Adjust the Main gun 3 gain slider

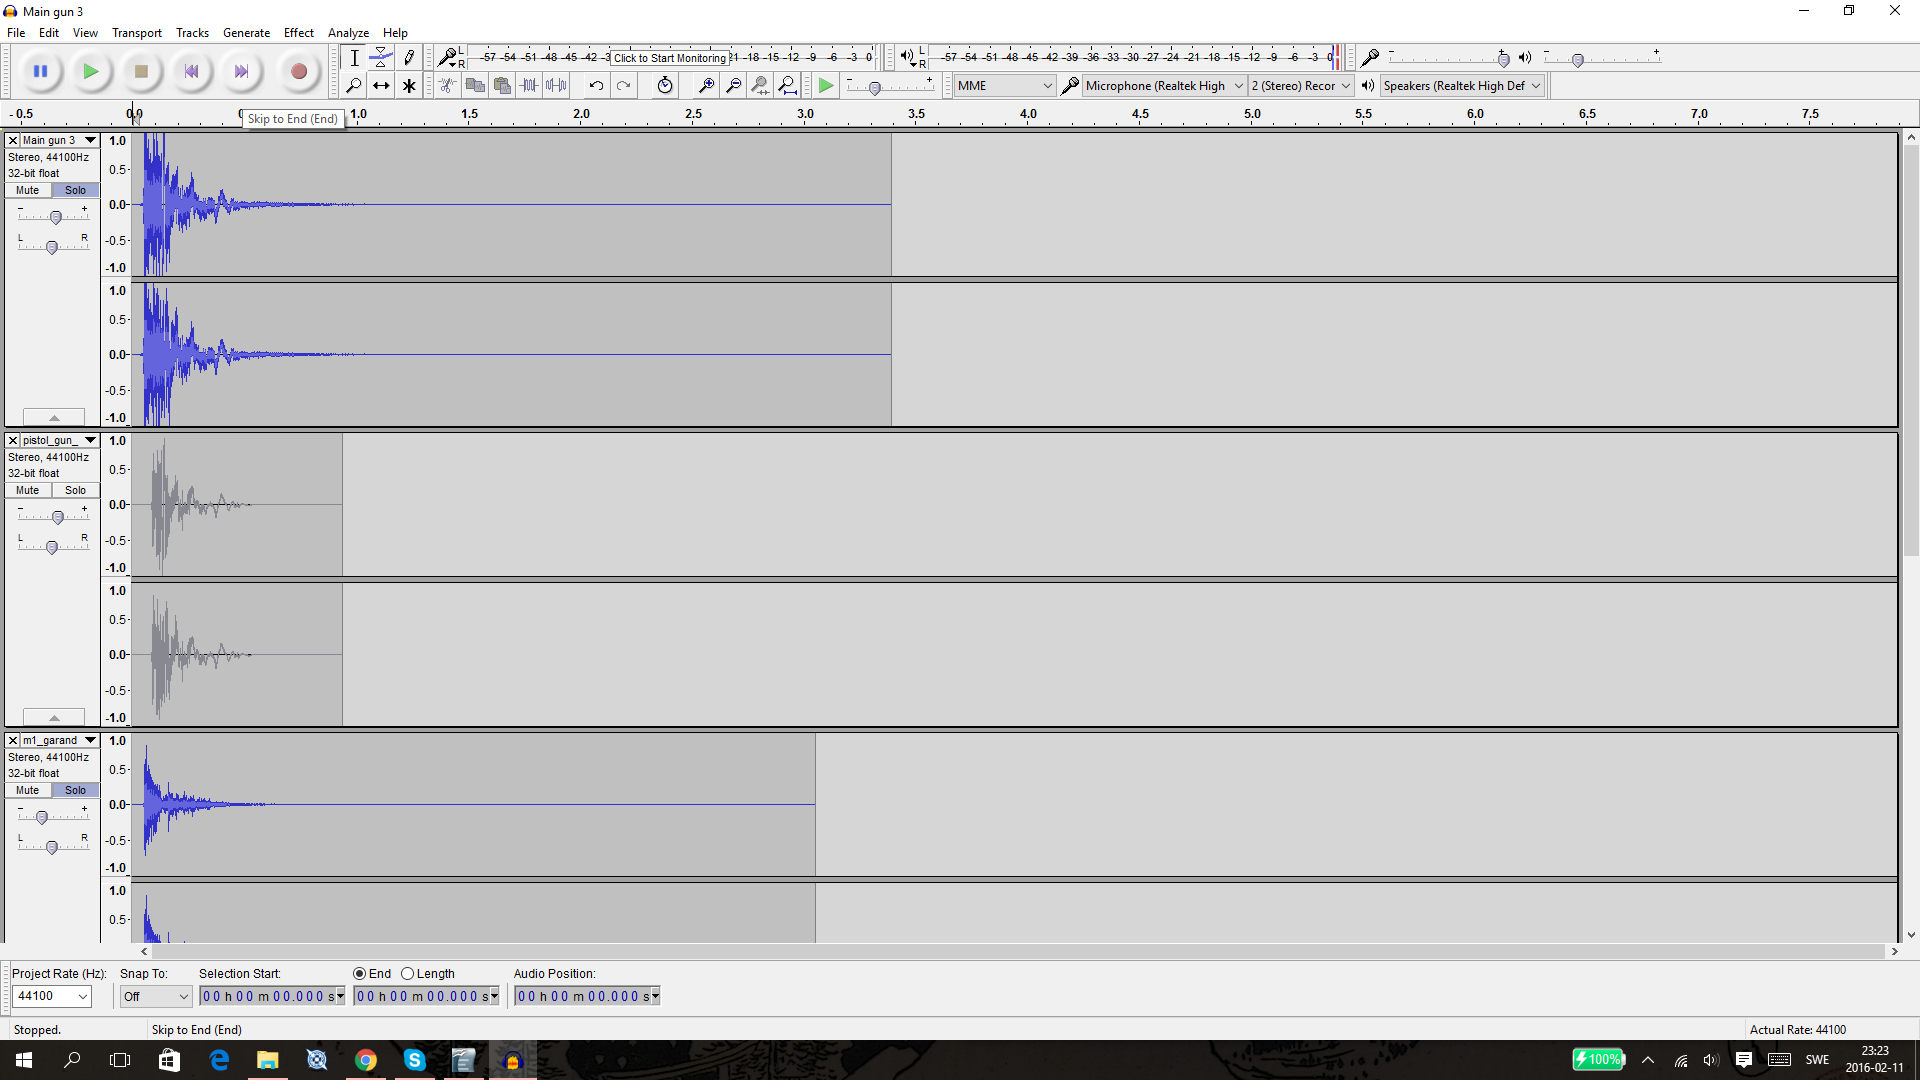coord(56,217)
